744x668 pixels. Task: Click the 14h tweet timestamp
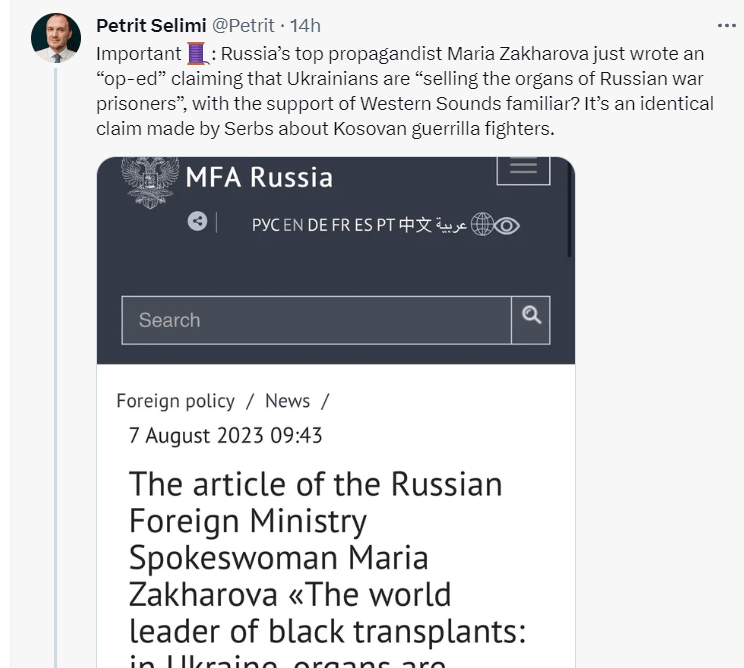tap(305, 25)
